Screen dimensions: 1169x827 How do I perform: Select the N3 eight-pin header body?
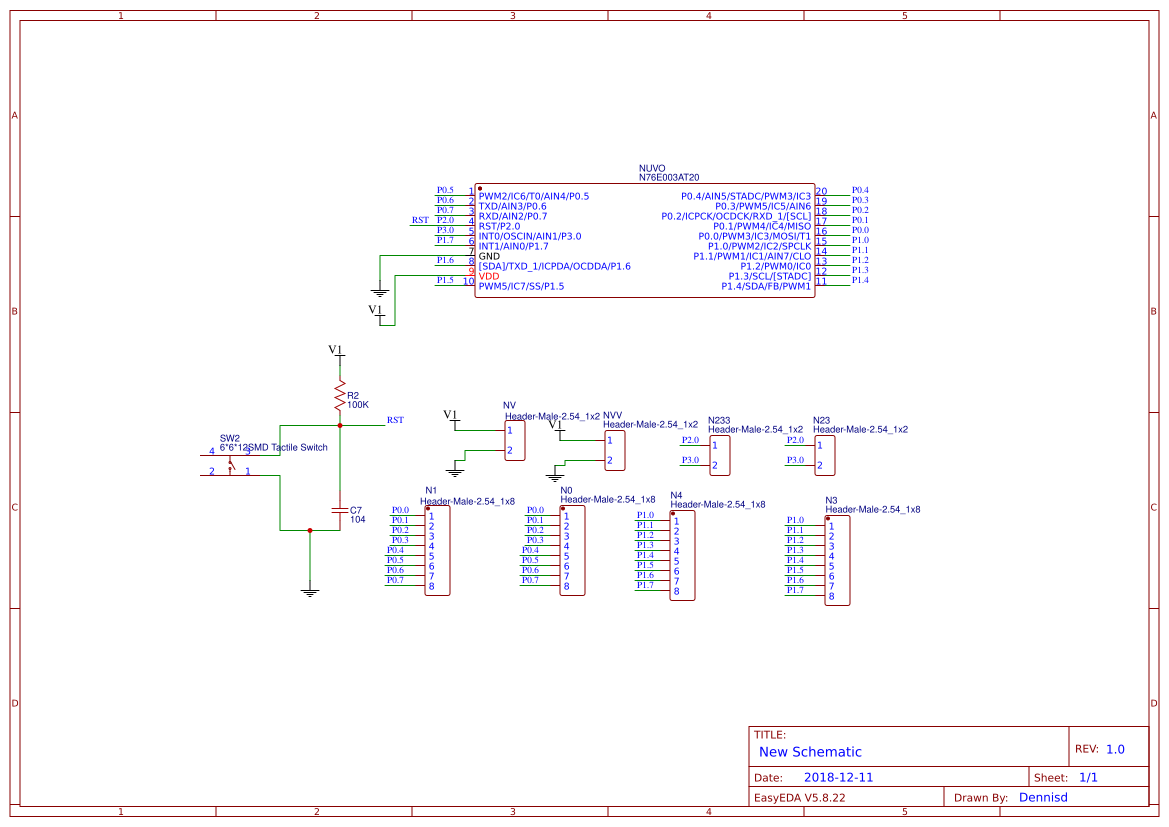click(837, 561)
